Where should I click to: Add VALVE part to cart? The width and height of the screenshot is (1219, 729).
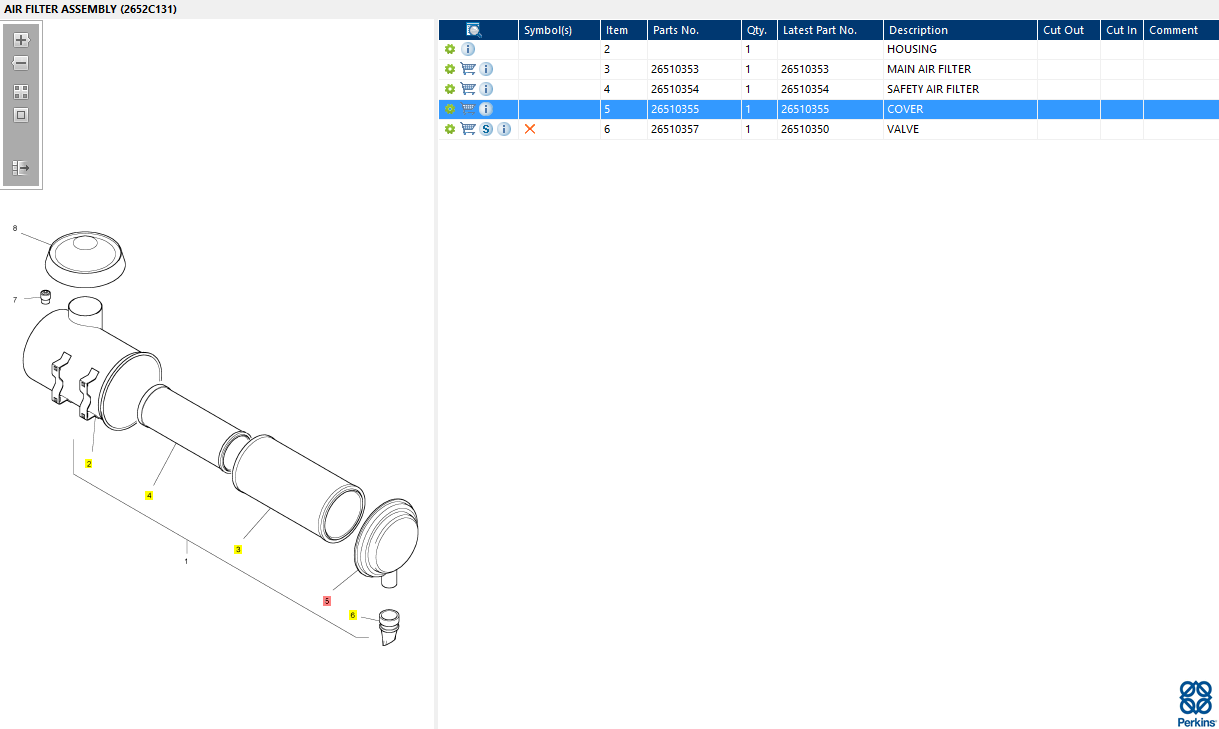click(x=468, y=129)
